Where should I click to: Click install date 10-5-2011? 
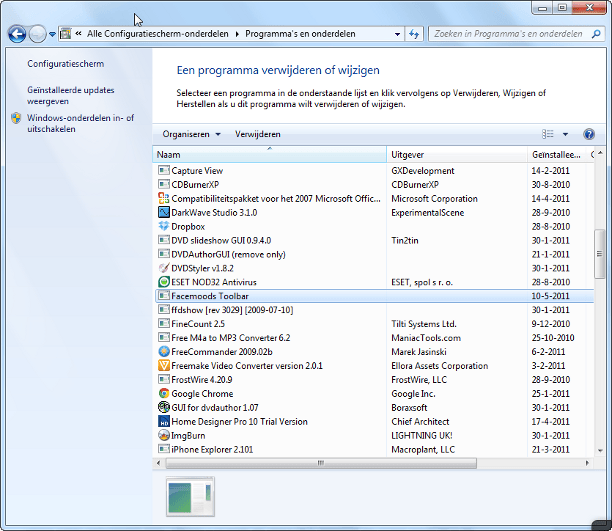click(x=550, y=296)
